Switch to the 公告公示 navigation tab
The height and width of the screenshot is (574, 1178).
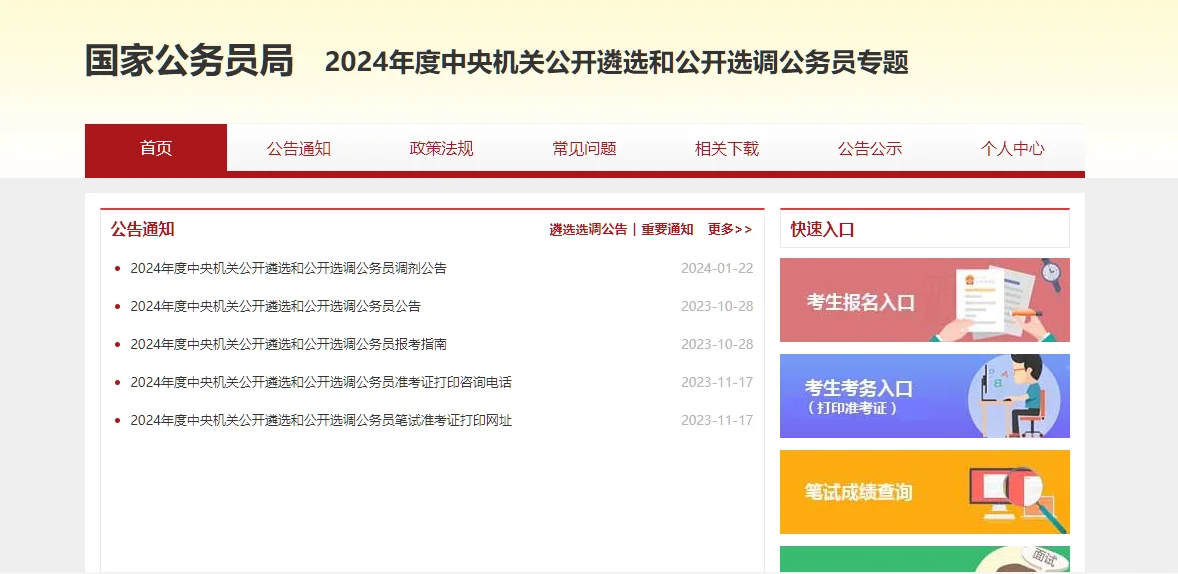click(870, 148)
